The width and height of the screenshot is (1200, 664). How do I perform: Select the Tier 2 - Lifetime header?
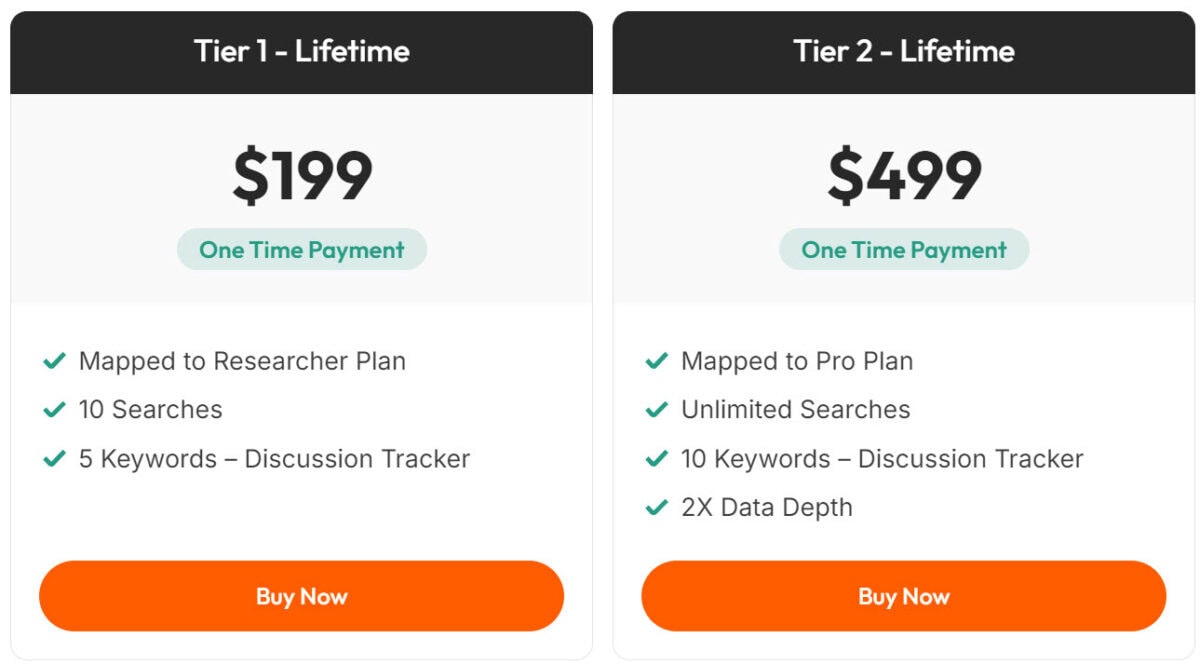[903, 51]
